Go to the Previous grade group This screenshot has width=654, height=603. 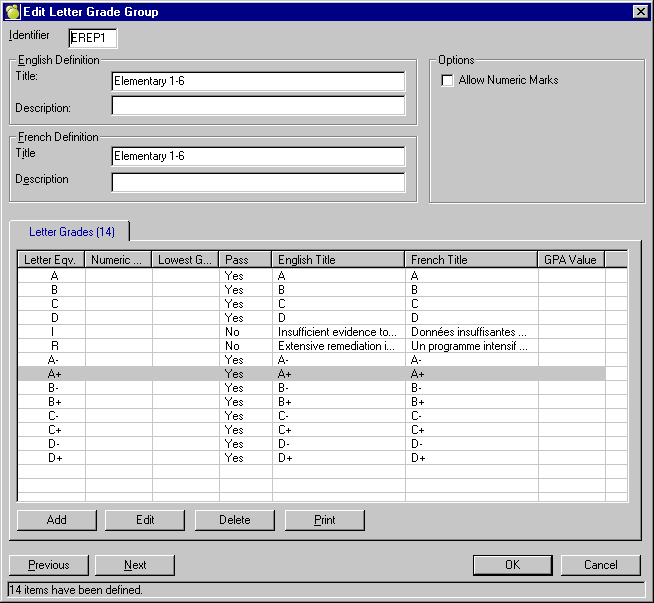pyautogui.click(x=49, y=565)
